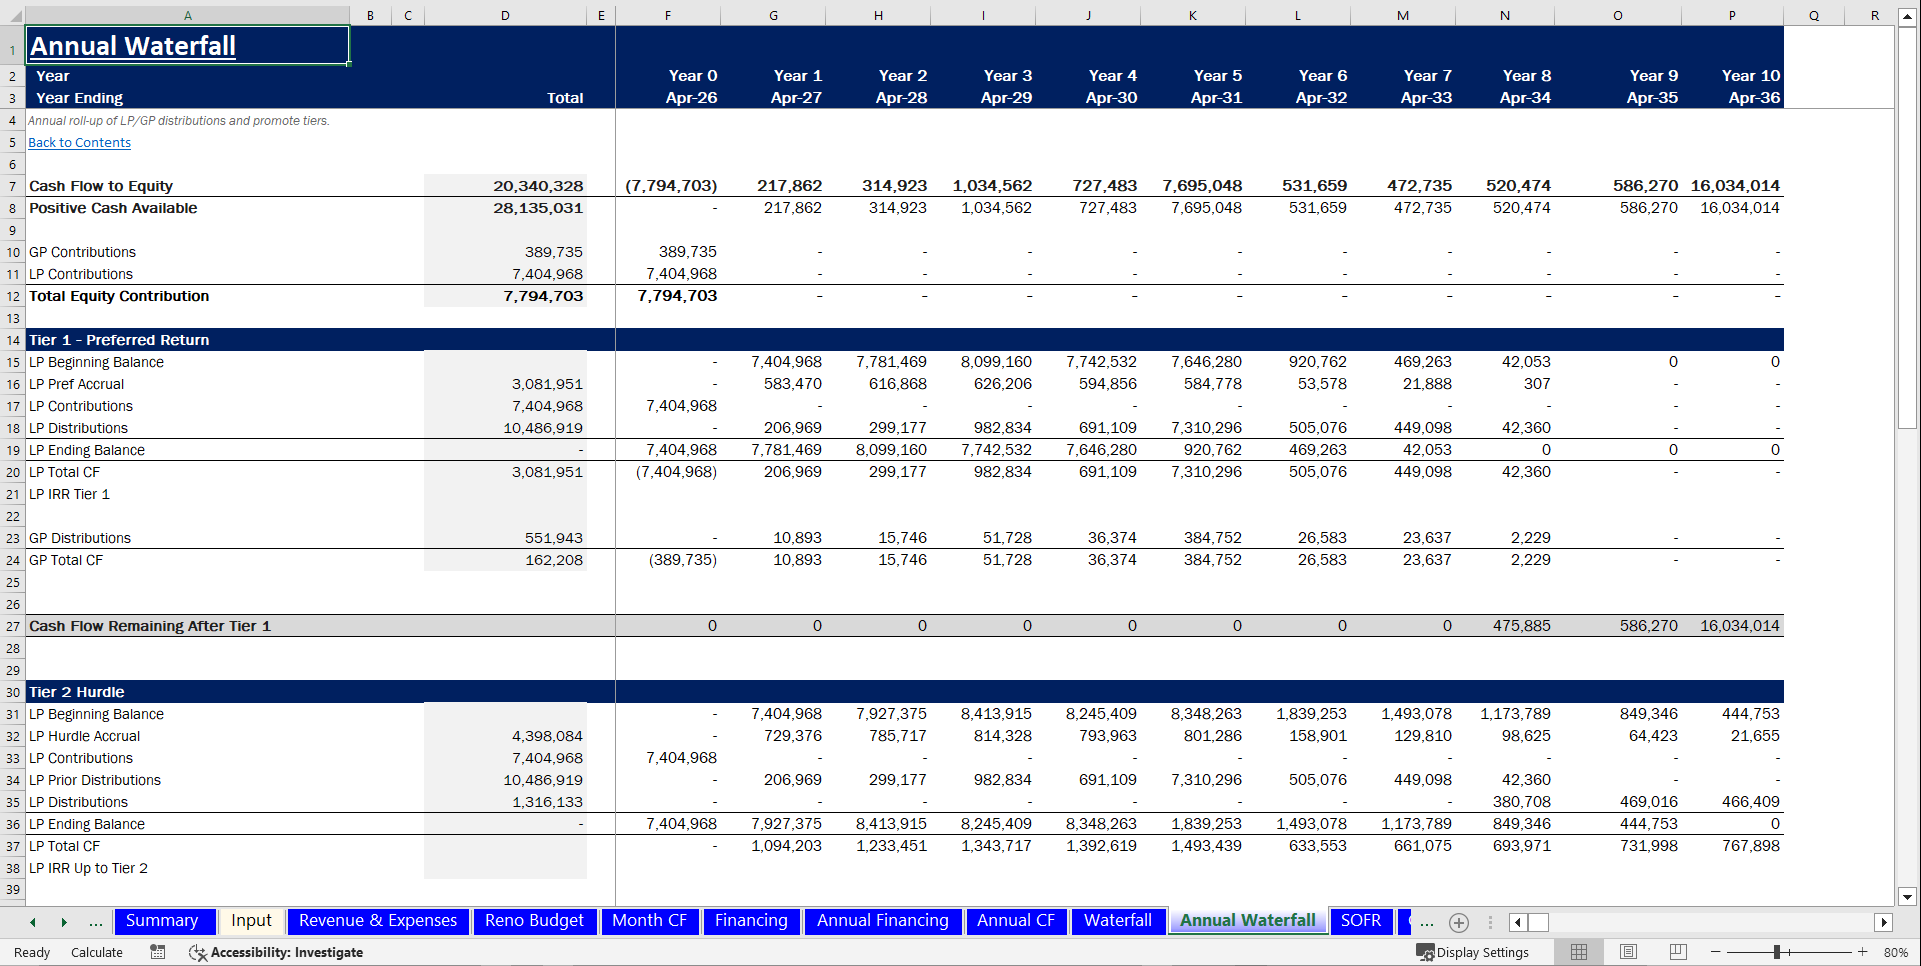Activate Page Break Preview view icon
Viewport: 1921px width, 966px height.
[x=1677, y=952]
